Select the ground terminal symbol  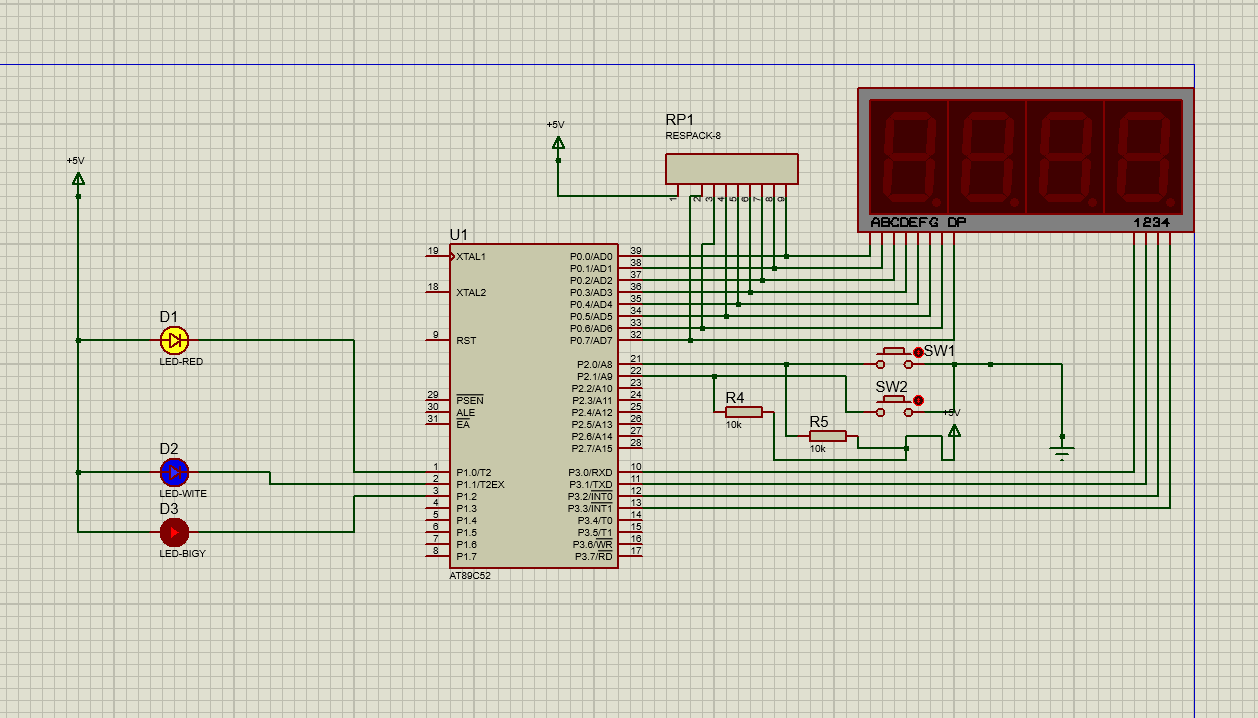coord(1062,451)
